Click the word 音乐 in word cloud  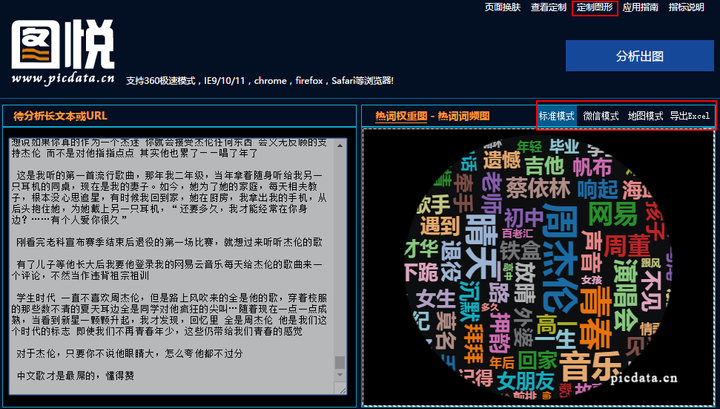click(591, 366)
